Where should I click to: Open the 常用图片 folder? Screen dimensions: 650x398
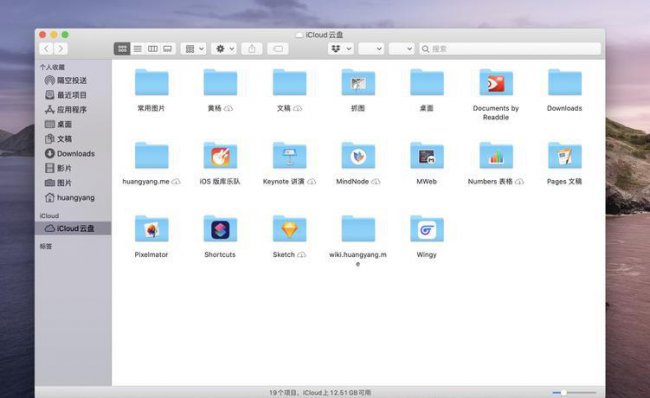(151, 83)
